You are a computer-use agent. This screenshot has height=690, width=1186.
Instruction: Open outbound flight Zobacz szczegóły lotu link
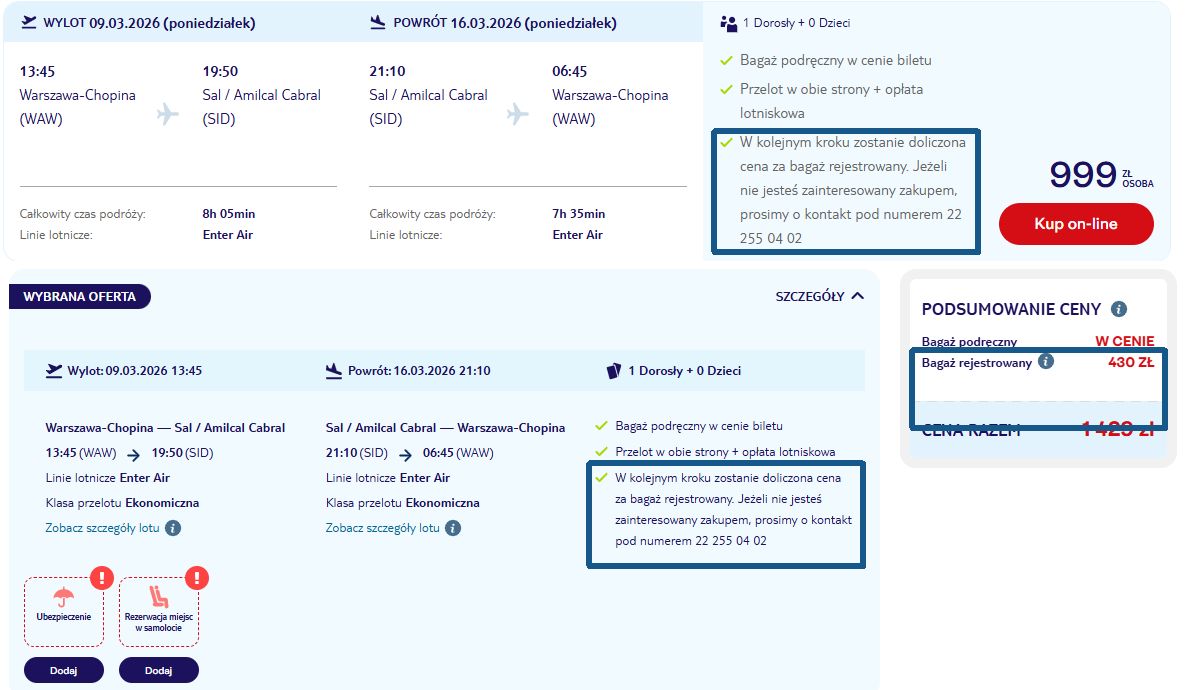(103, 528)
